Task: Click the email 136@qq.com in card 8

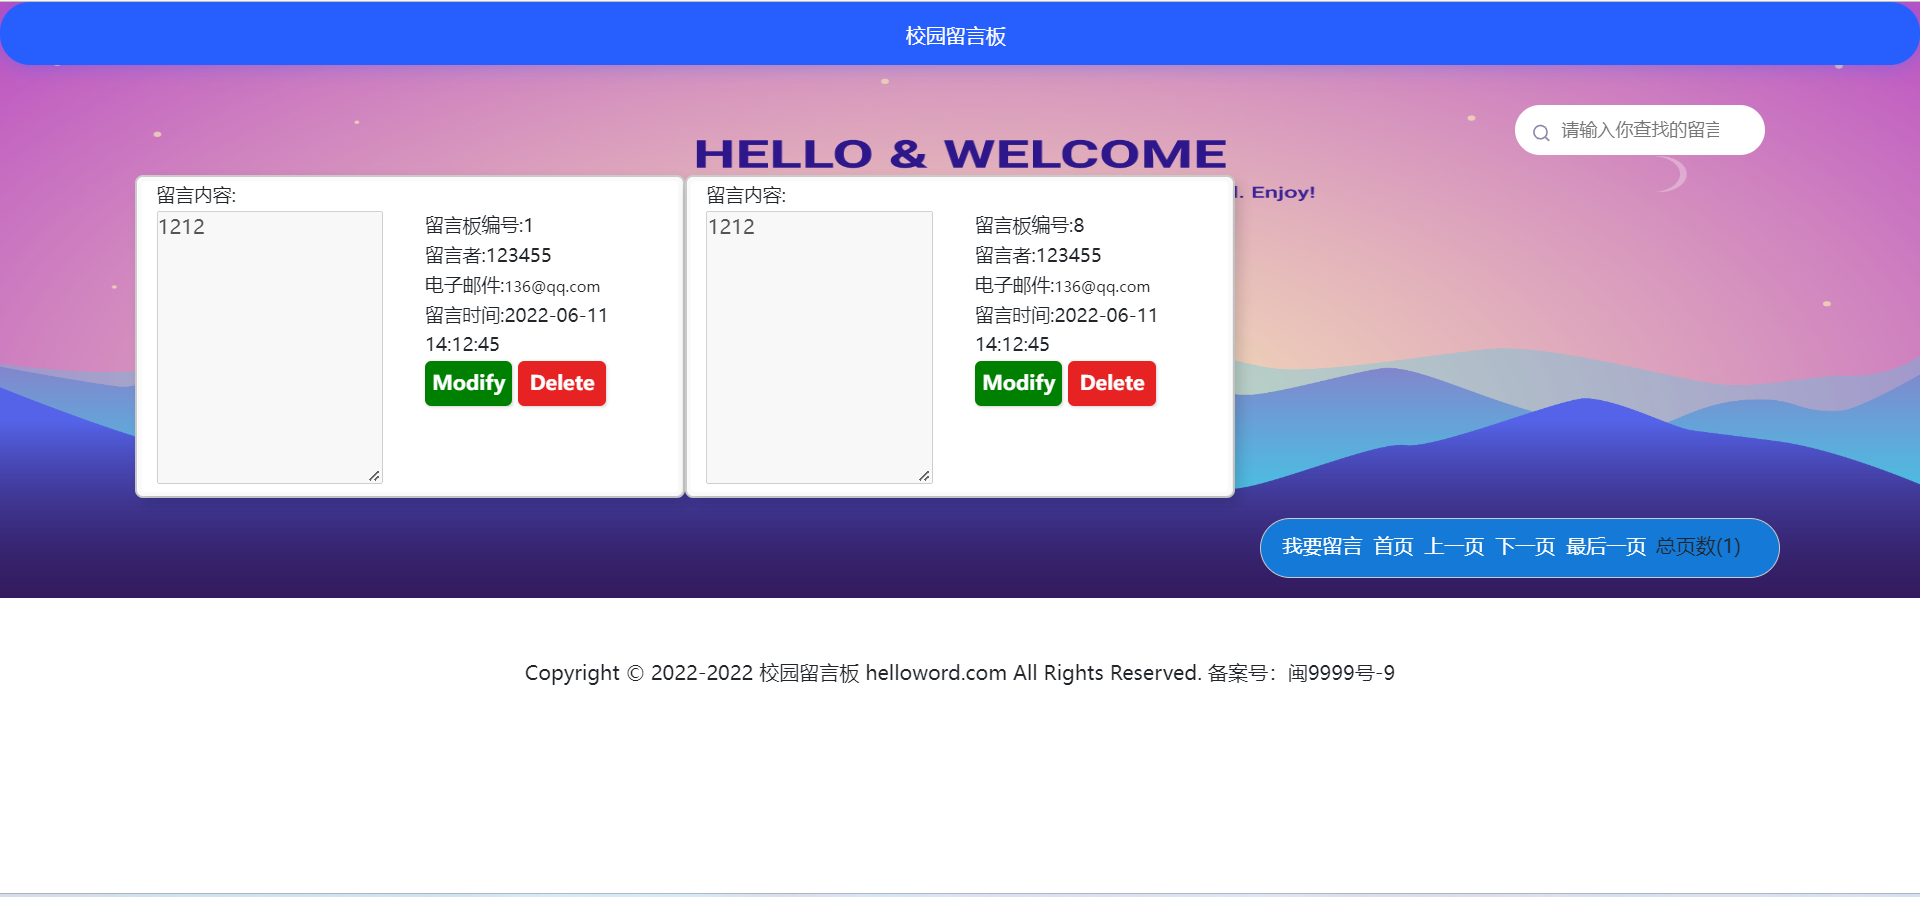Action: 1102,287
